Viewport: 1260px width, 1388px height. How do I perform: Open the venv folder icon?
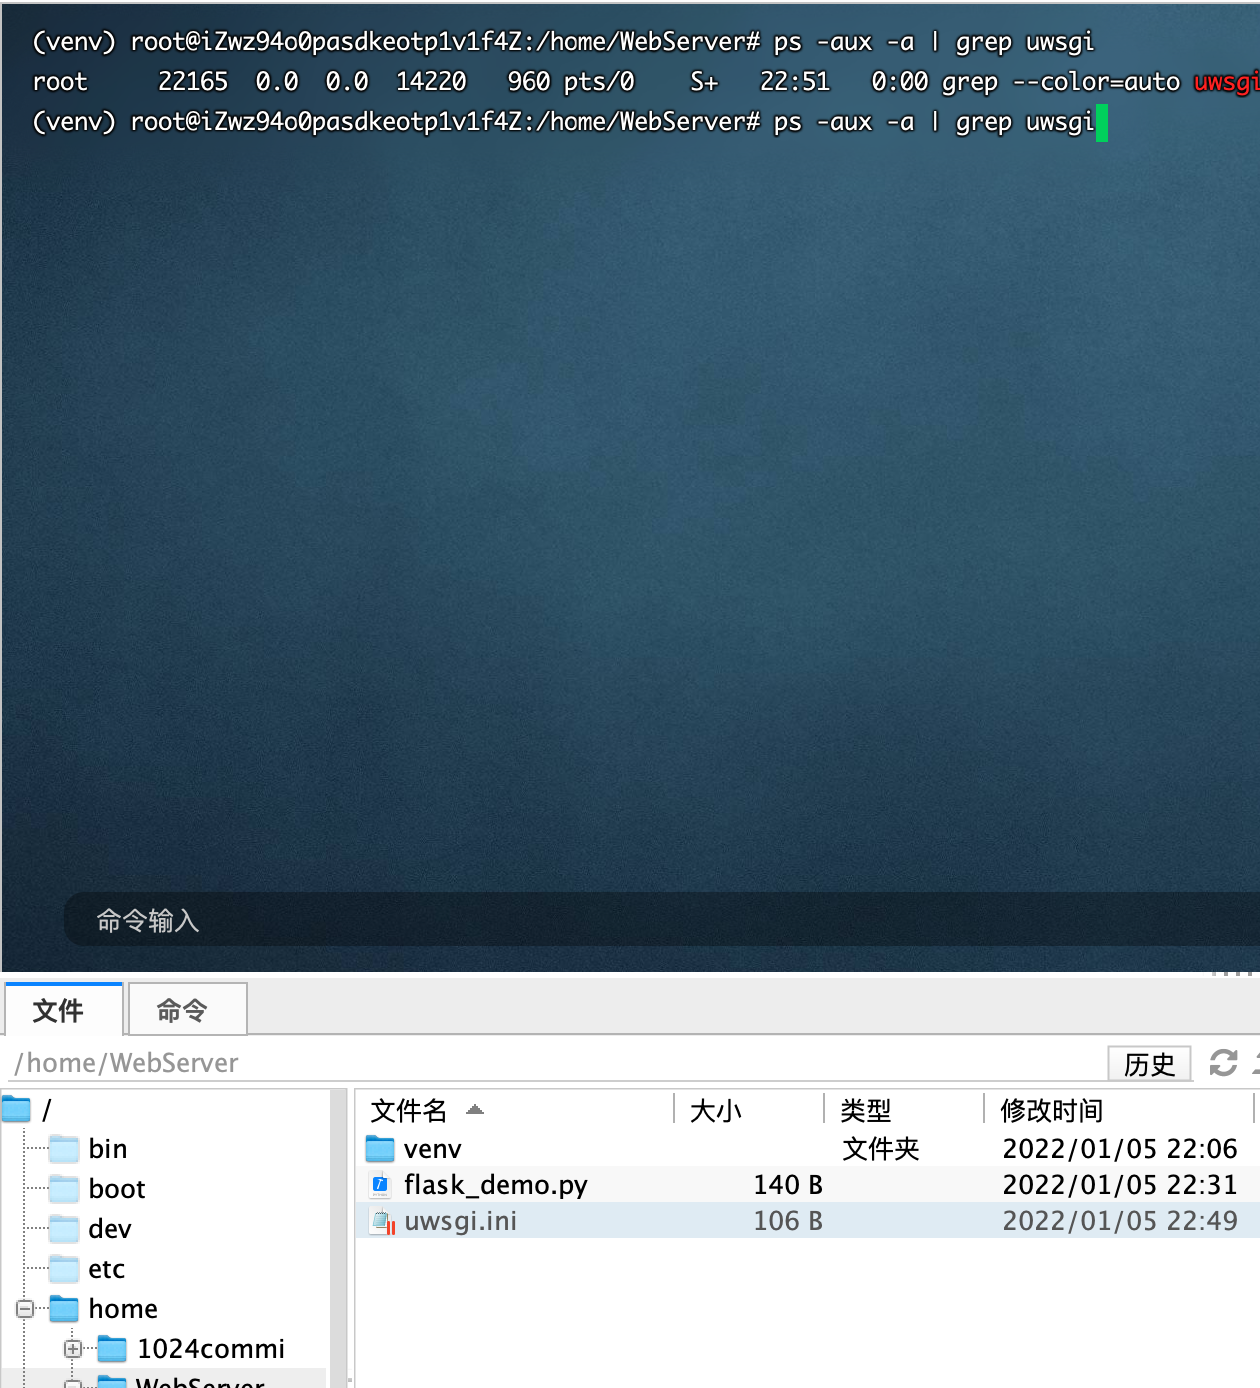coord(380,1148)
